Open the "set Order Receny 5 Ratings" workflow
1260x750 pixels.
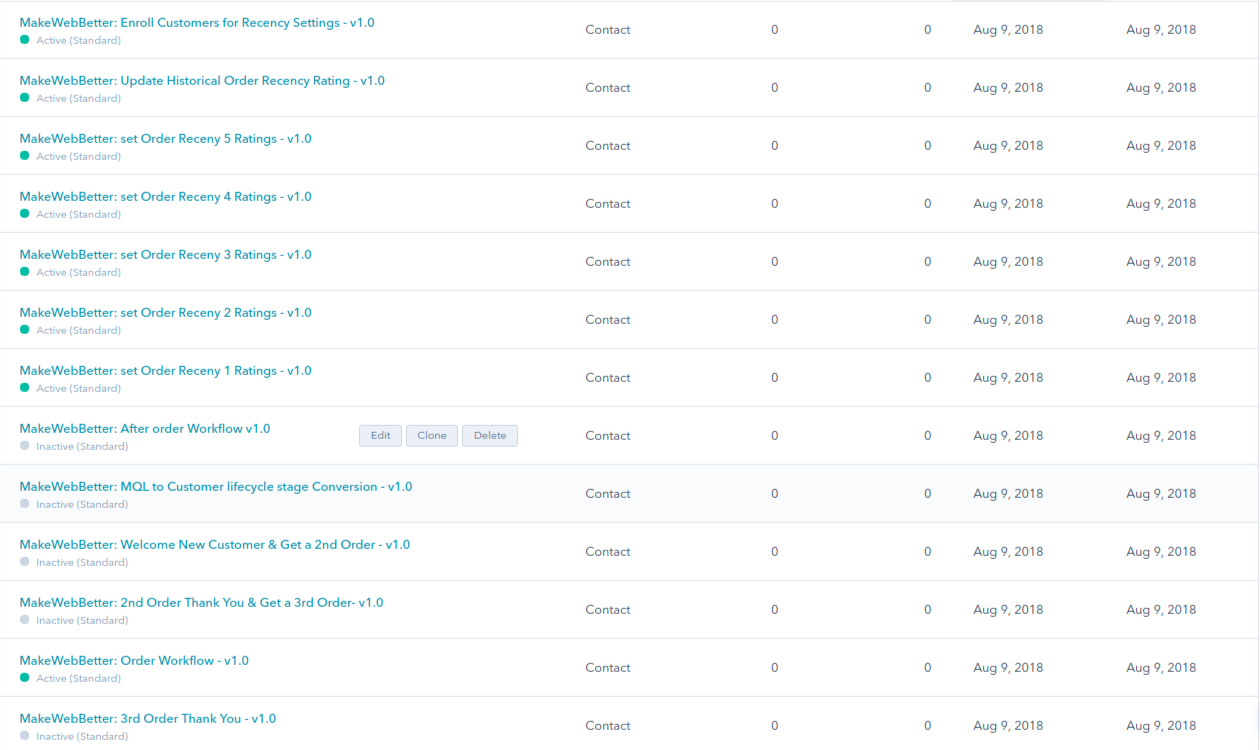pos(165,138)
